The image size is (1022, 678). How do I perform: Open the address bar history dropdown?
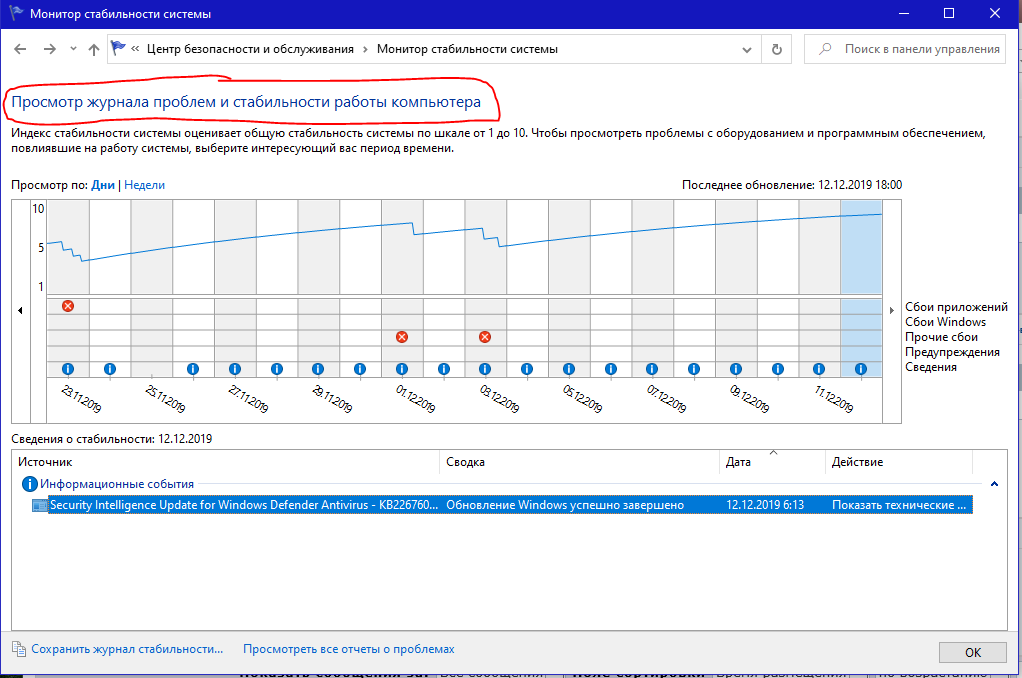[747, 50]
